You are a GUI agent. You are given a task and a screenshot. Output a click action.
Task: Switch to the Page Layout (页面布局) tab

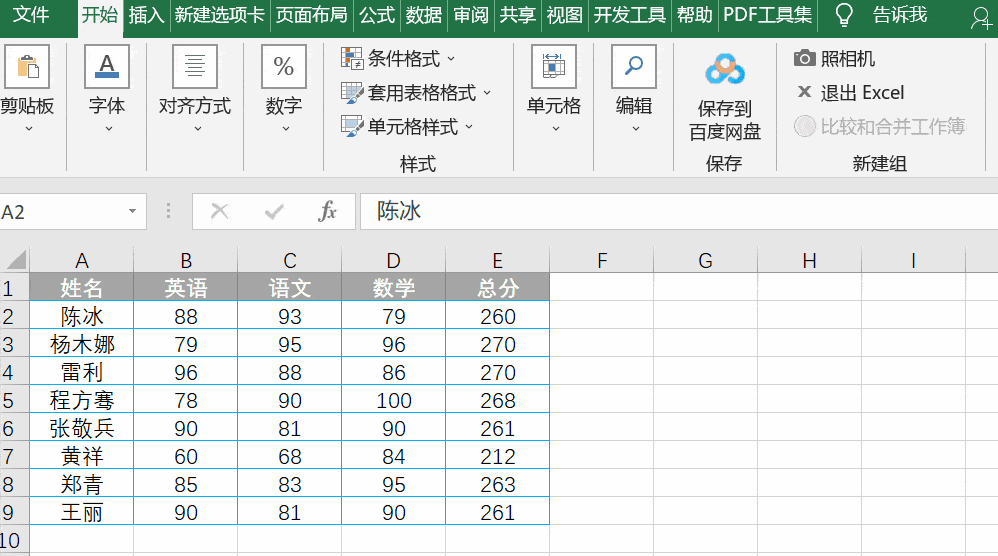[311, 14]
